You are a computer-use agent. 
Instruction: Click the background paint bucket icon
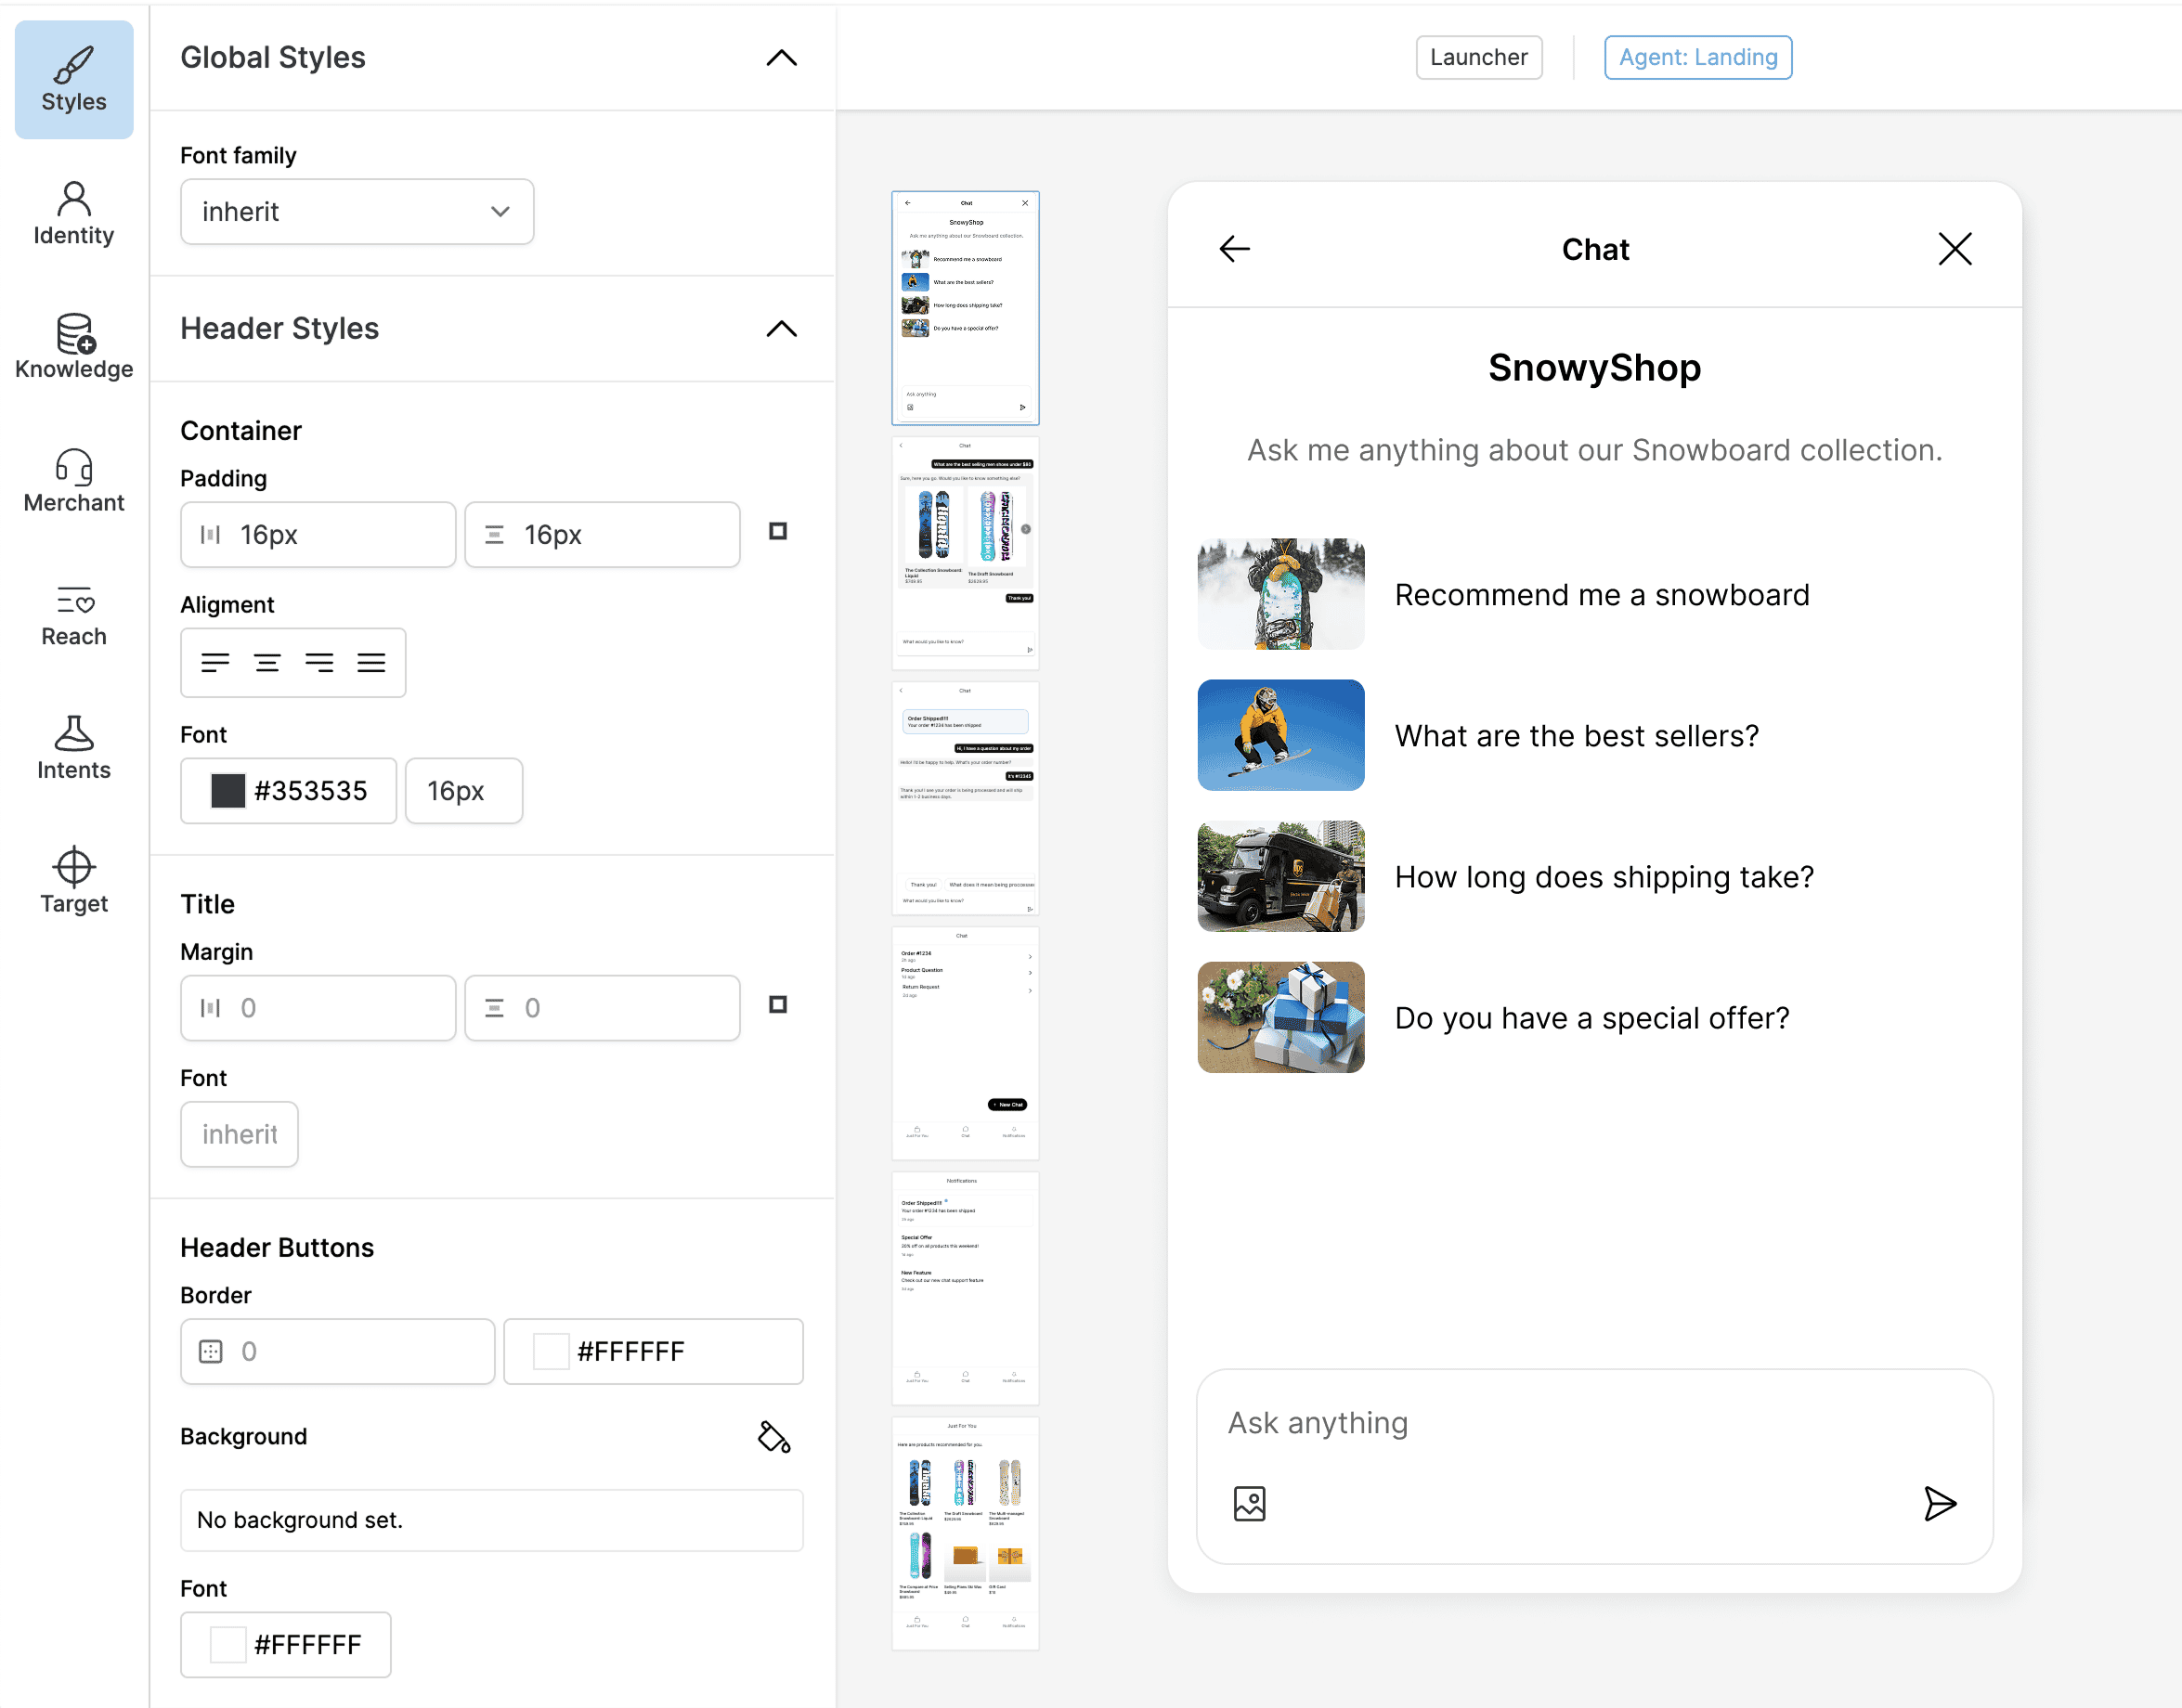[773, 1437]
